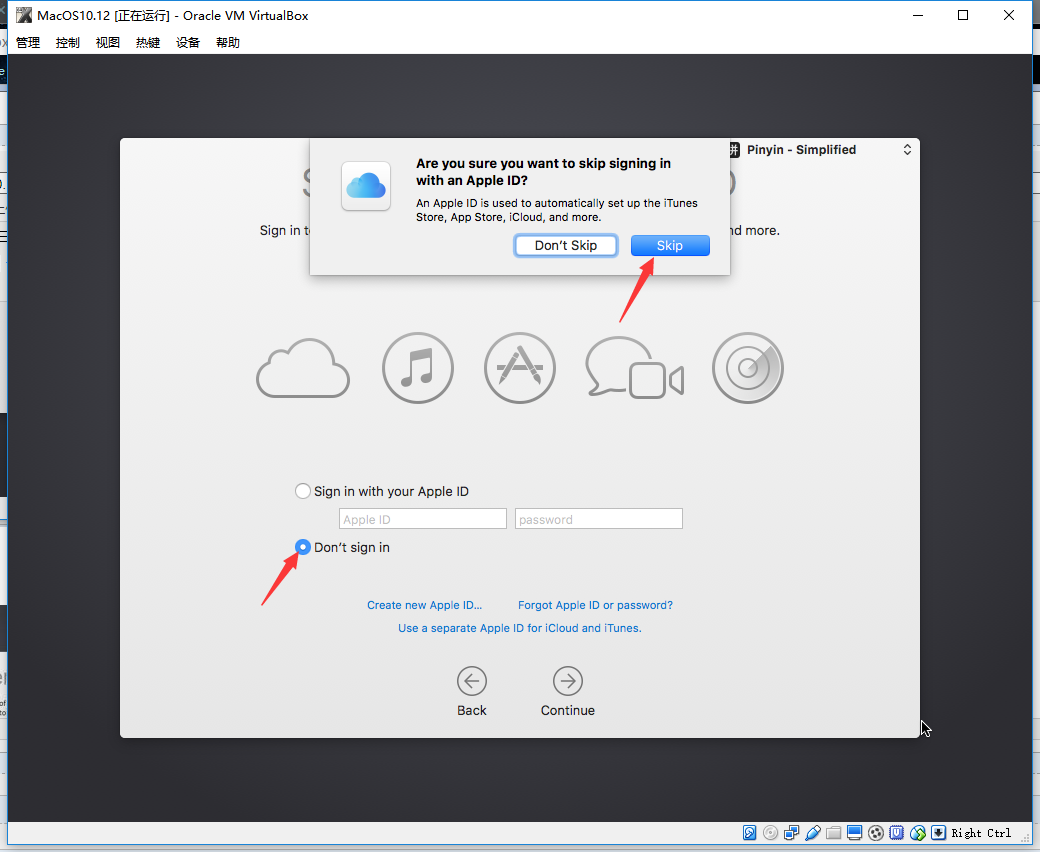Select the Don't sign in option
The height and width of the screenshot is (852, 1040).
(302, 547)
